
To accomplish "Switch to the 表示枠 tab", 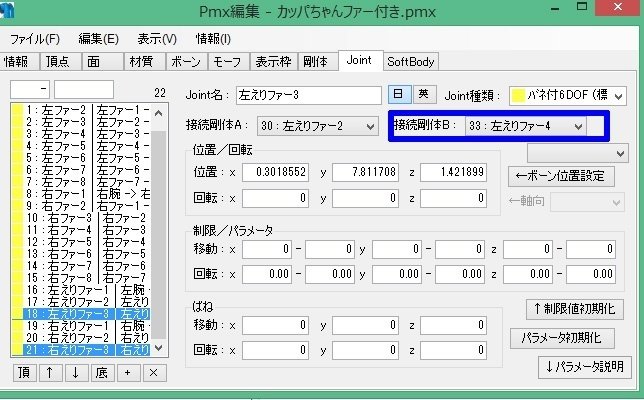I will click(x=274, y=62).
